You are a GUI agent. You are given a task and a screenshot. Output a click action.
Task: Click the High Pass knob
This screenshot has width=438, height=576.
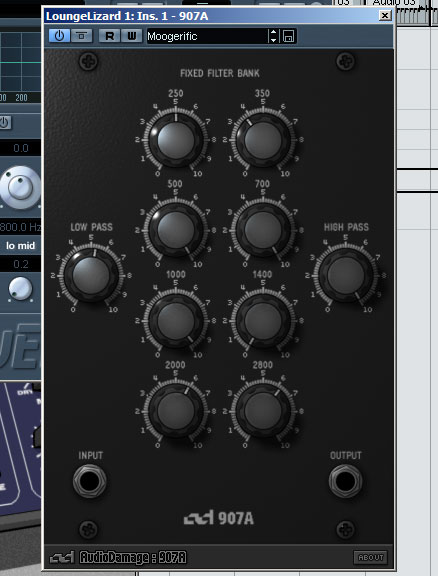click(346, 276)
